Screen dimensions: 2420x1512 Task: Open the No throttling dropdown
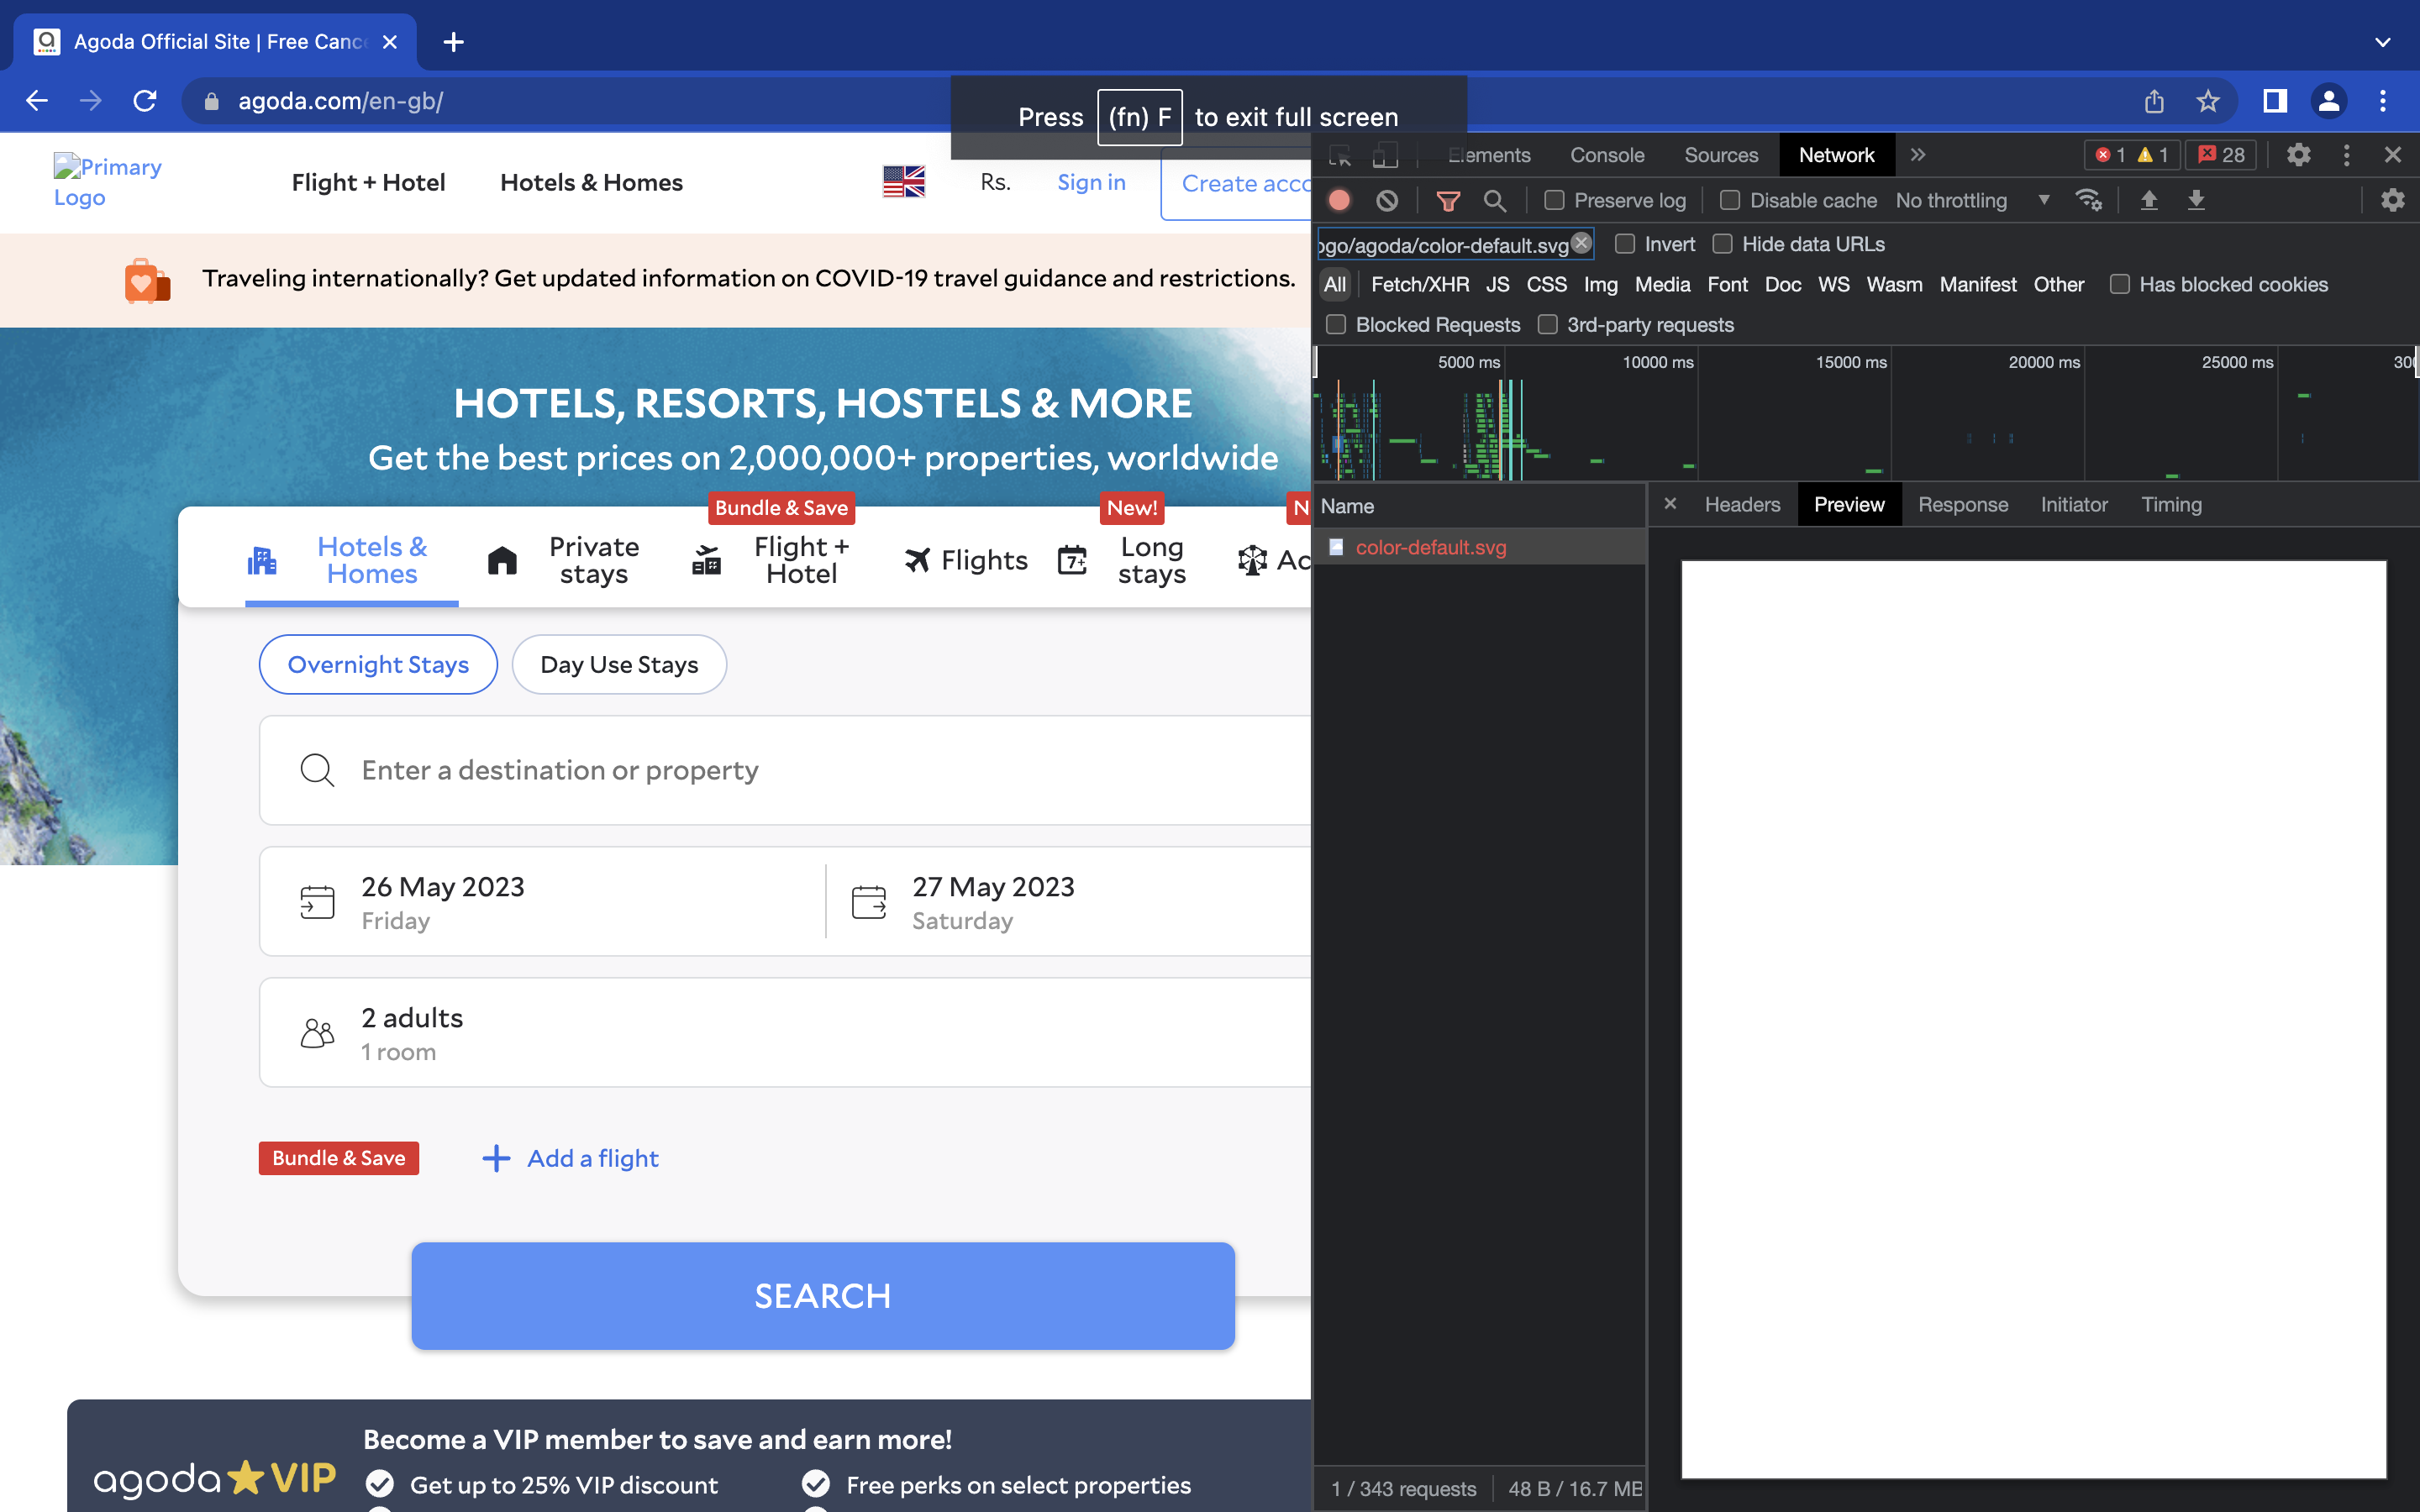(1972, 200)
